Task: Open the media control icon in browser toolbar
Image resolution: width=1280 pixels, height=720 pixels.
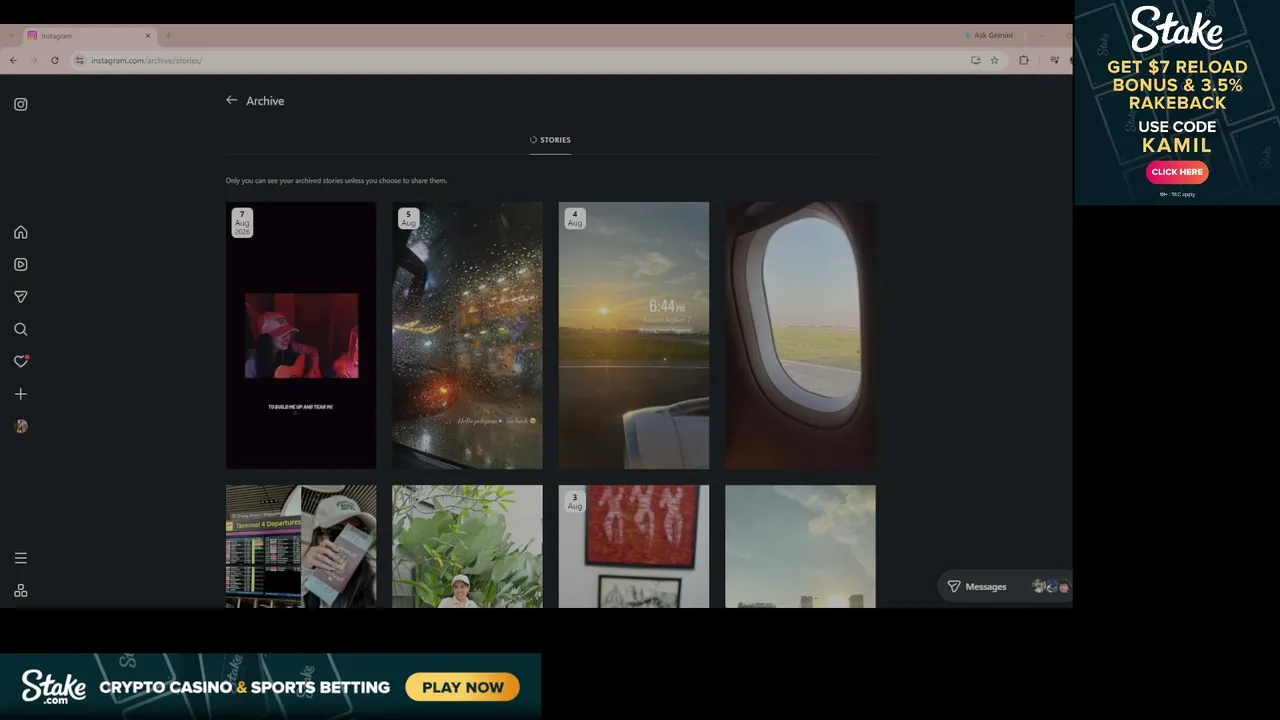Action: pos(1054,60)
